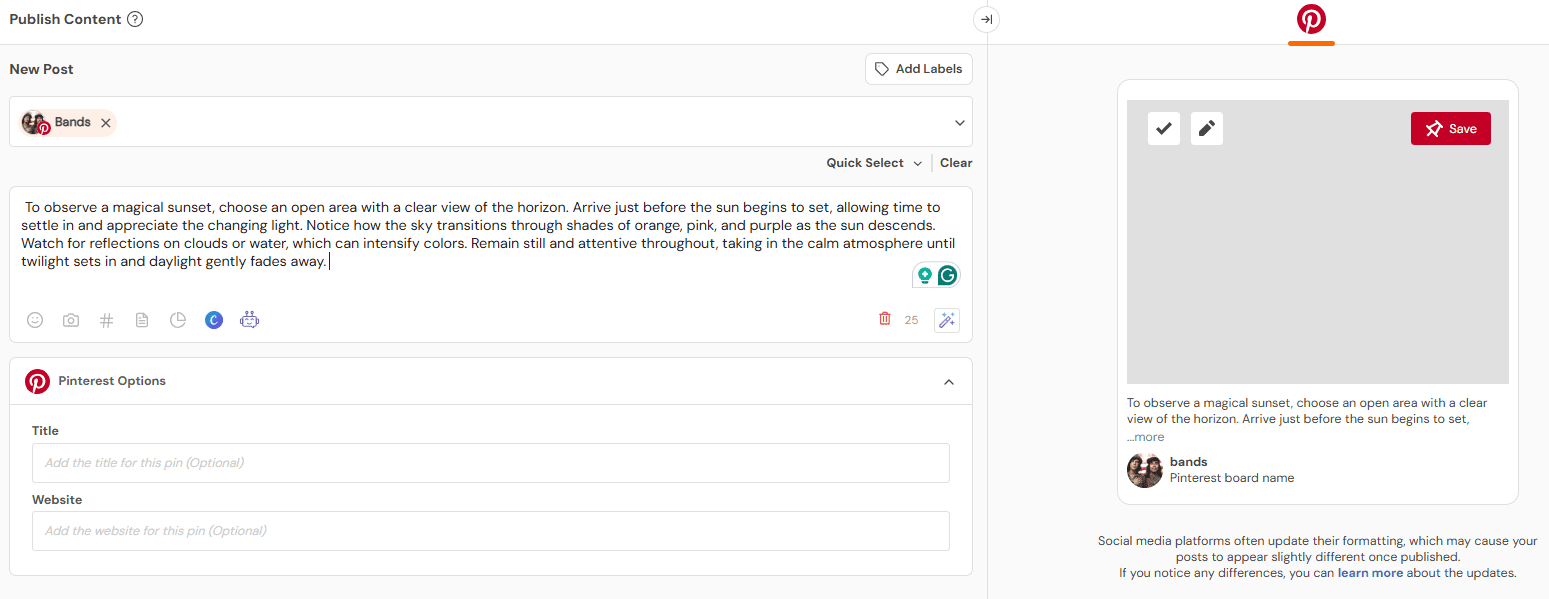Click the Save button on the Pinterest preview
The image size is (1549, 599).
(x=1450, y=128)
